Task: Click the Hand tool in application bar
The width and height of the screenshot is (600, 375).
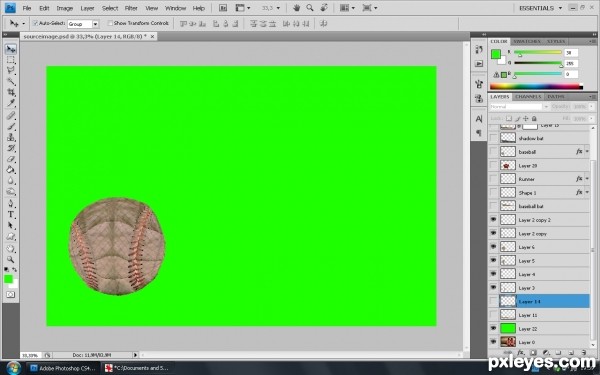Action: point(296,8)
